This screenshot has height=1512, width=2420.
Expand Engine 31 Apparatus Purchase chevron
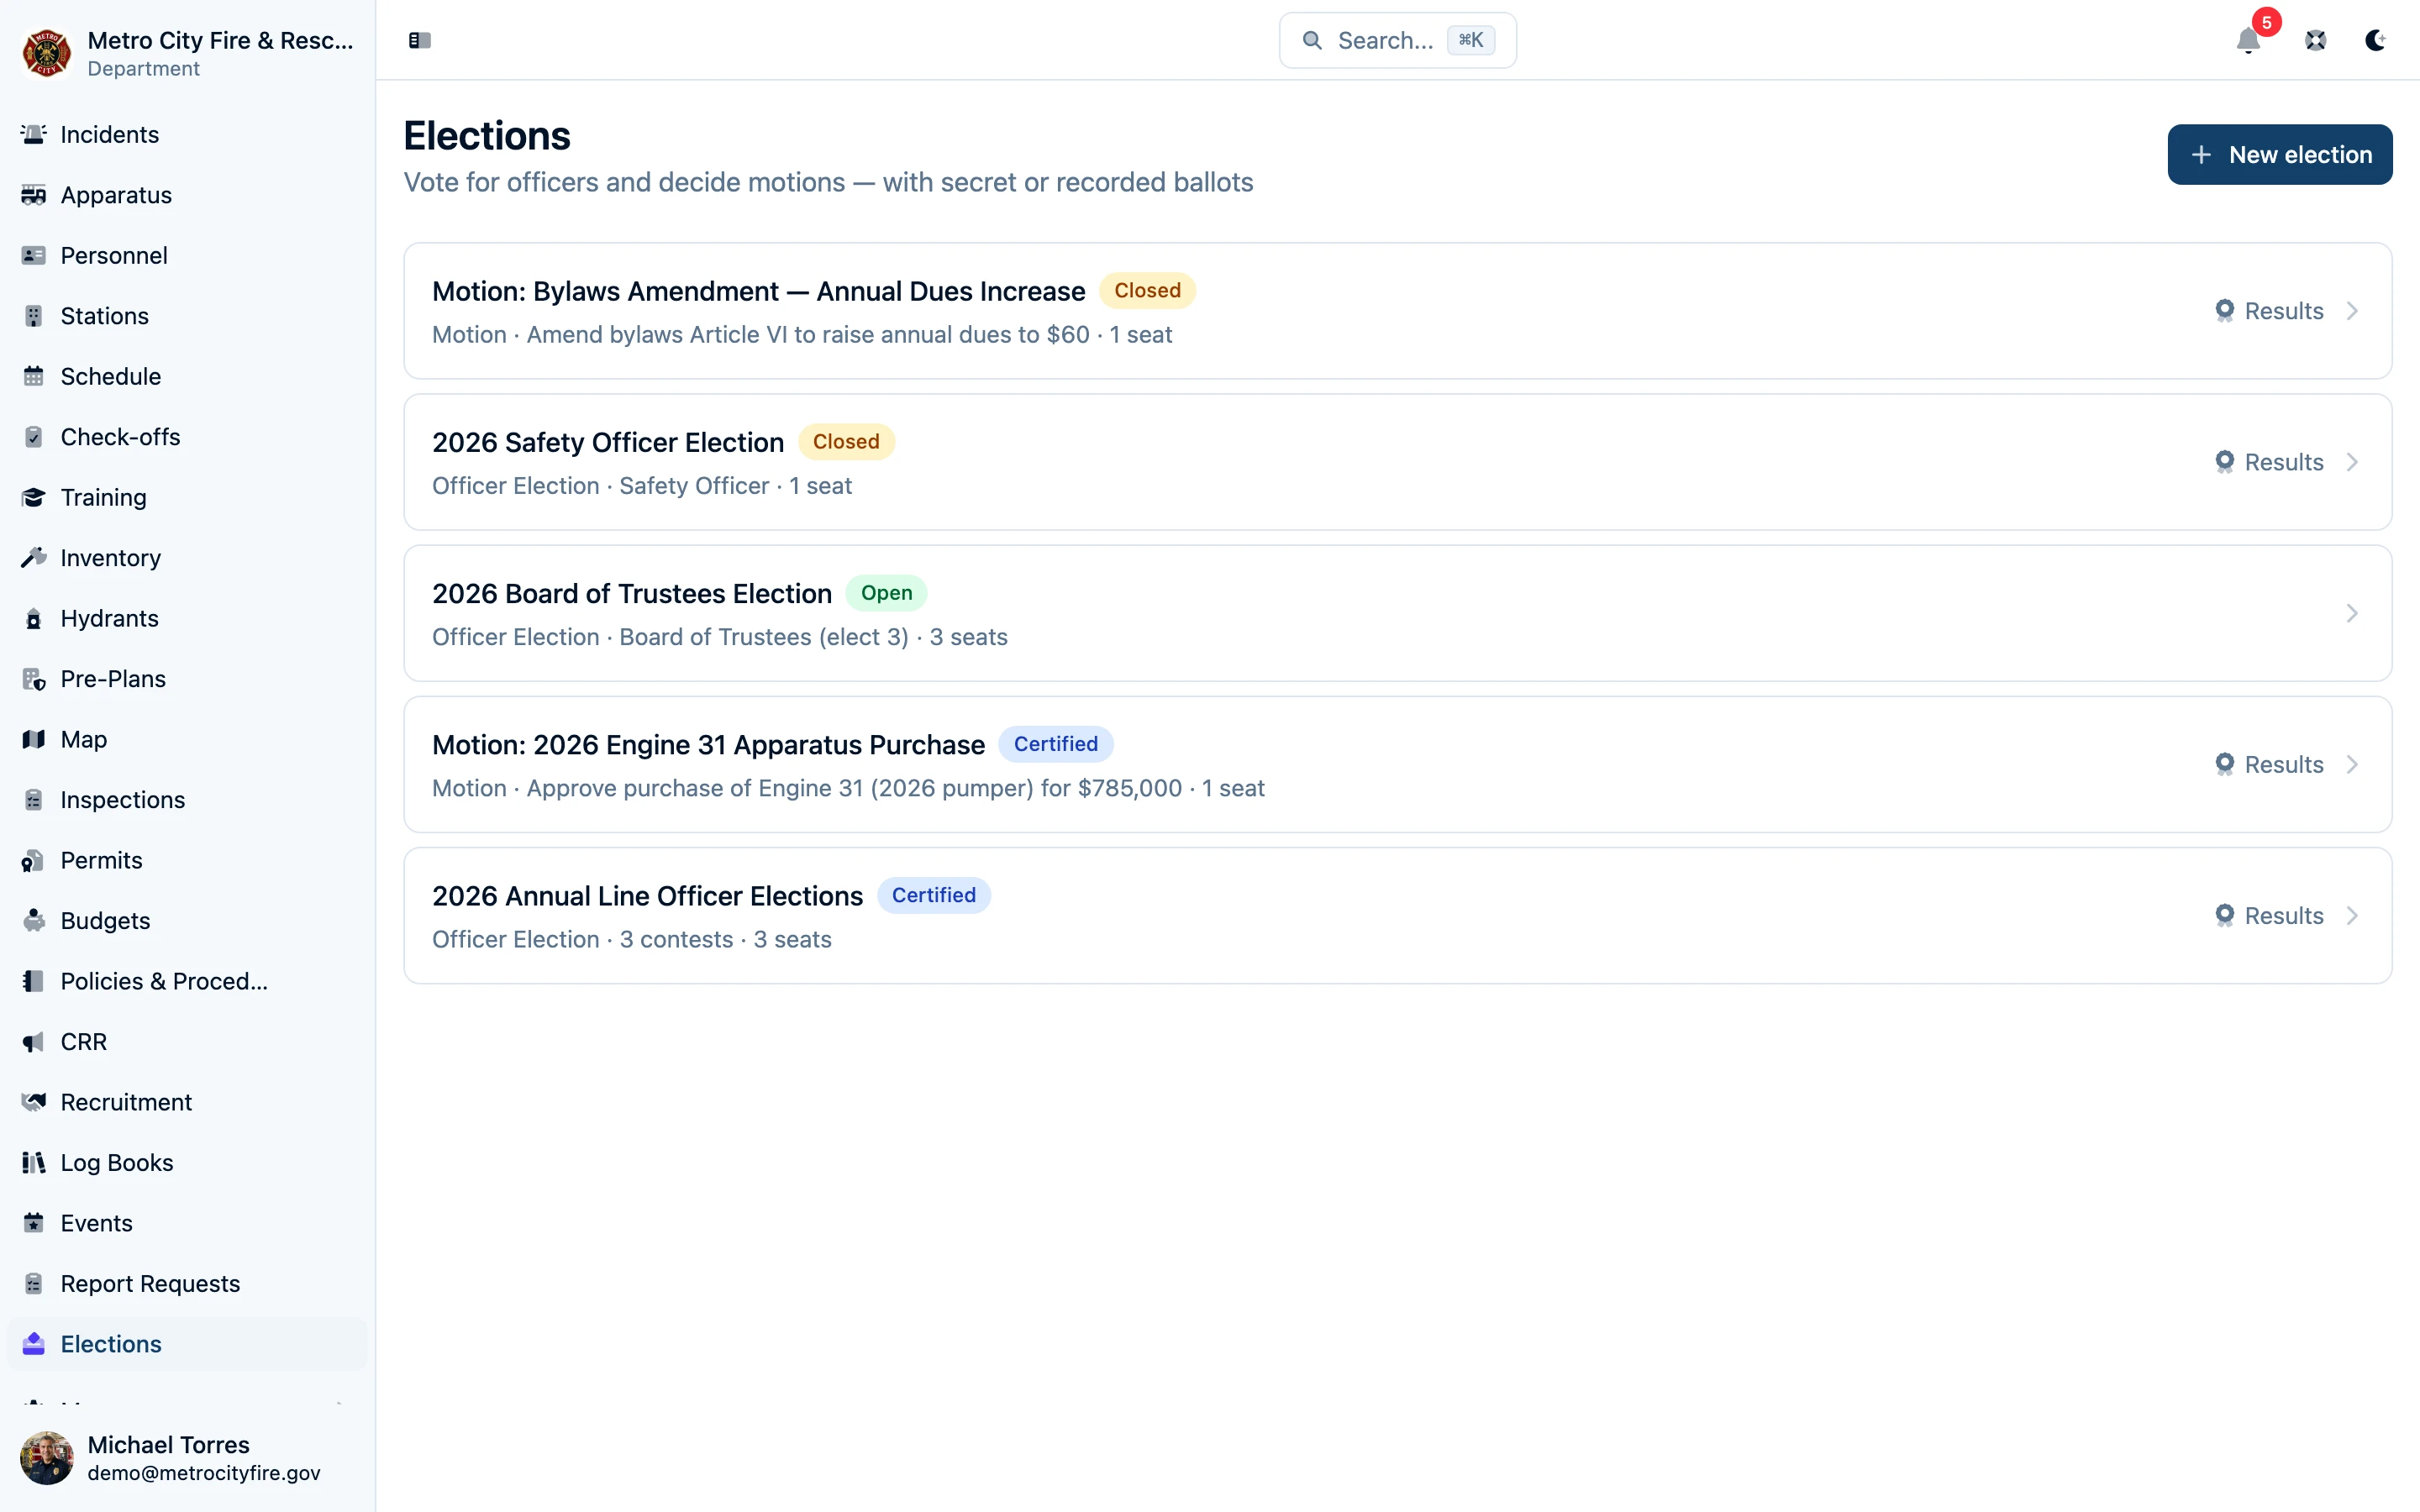[x=2352, y=764]
